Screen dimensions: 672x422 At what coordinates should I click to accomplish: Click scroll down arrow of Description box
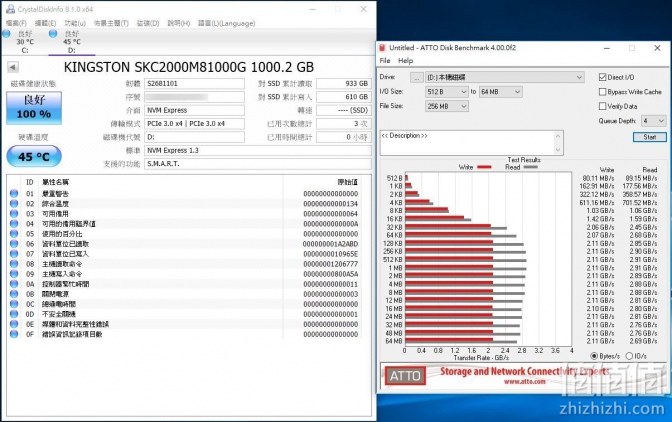point(558,150)
